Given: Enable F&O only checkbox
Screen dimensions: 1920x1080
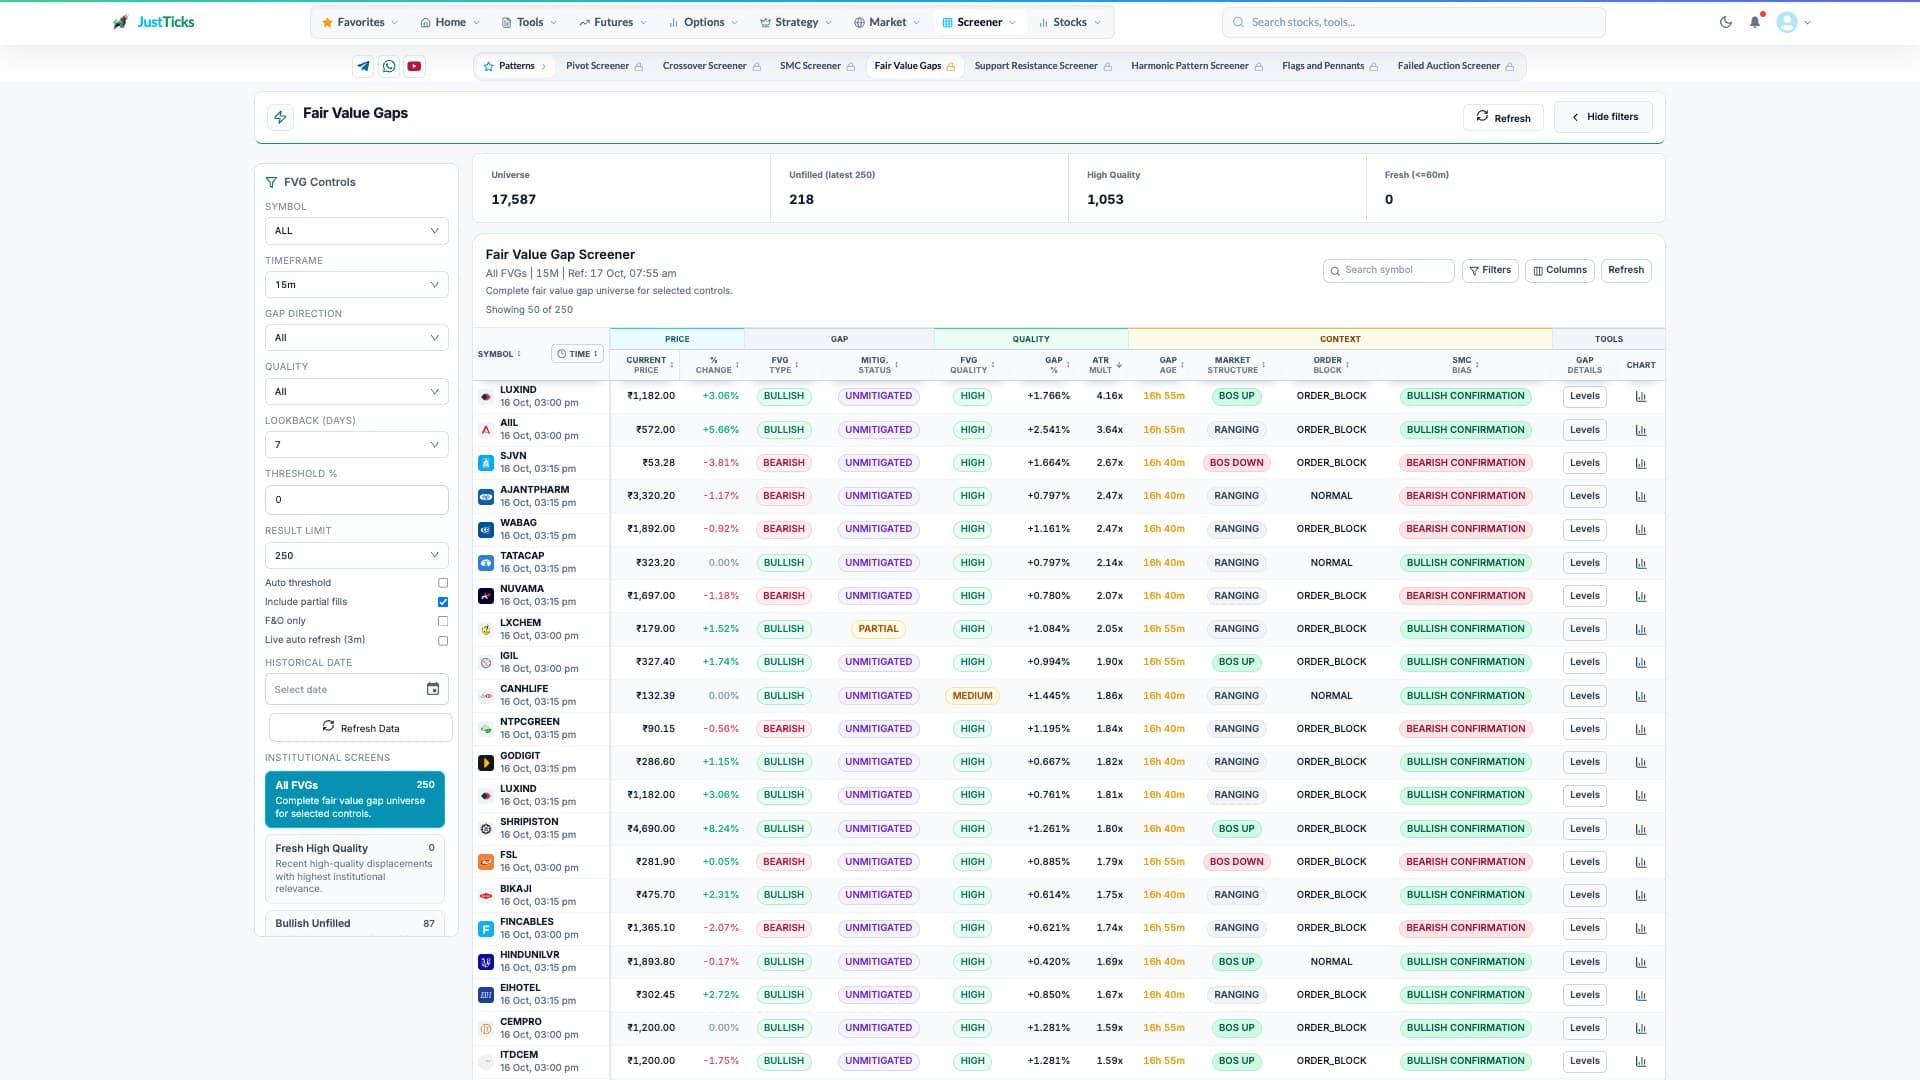Looking at the screenshot, I should coord(443,621).
